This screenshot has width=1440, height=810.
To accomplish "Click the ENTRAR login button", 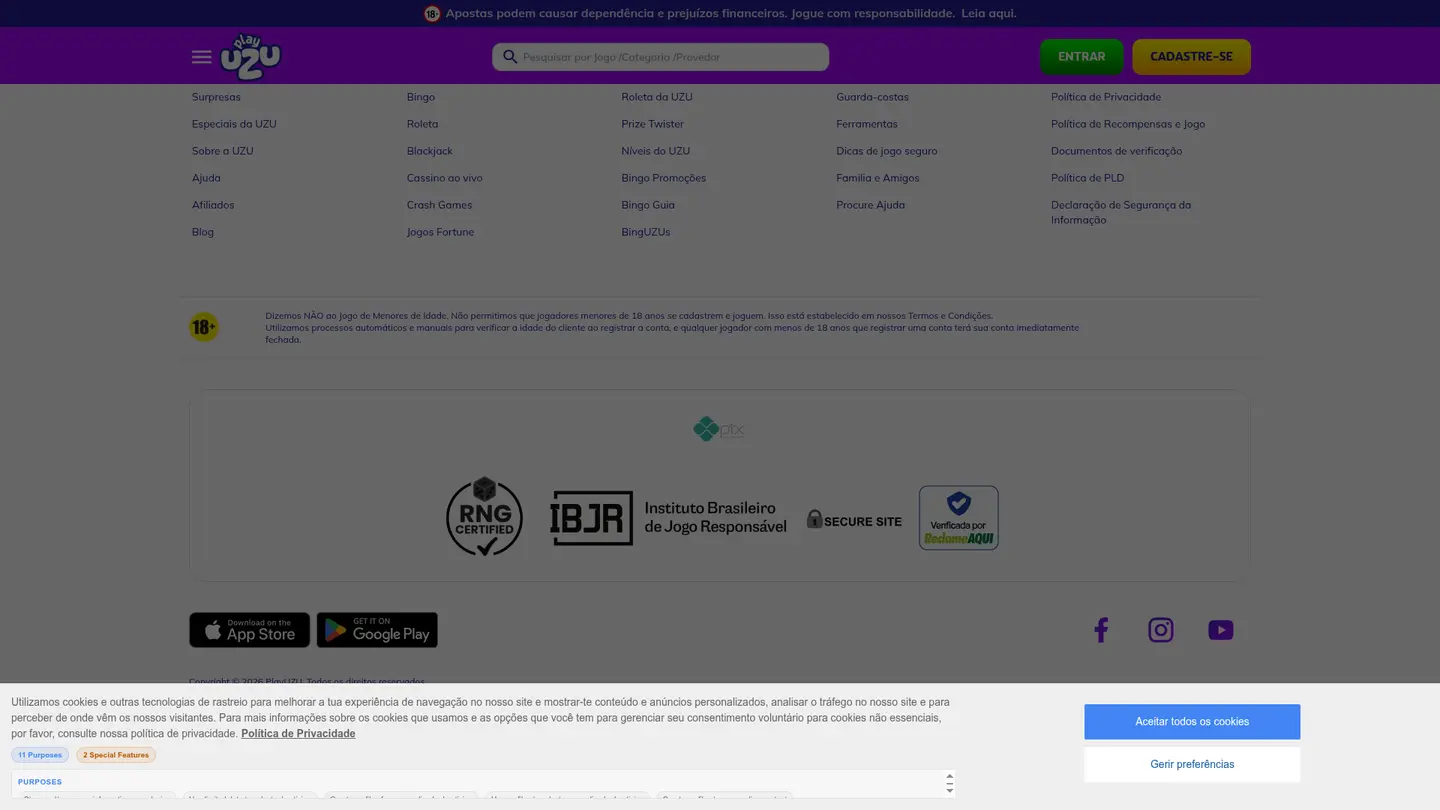I will pyautogui.click(x=1082, y=57).
